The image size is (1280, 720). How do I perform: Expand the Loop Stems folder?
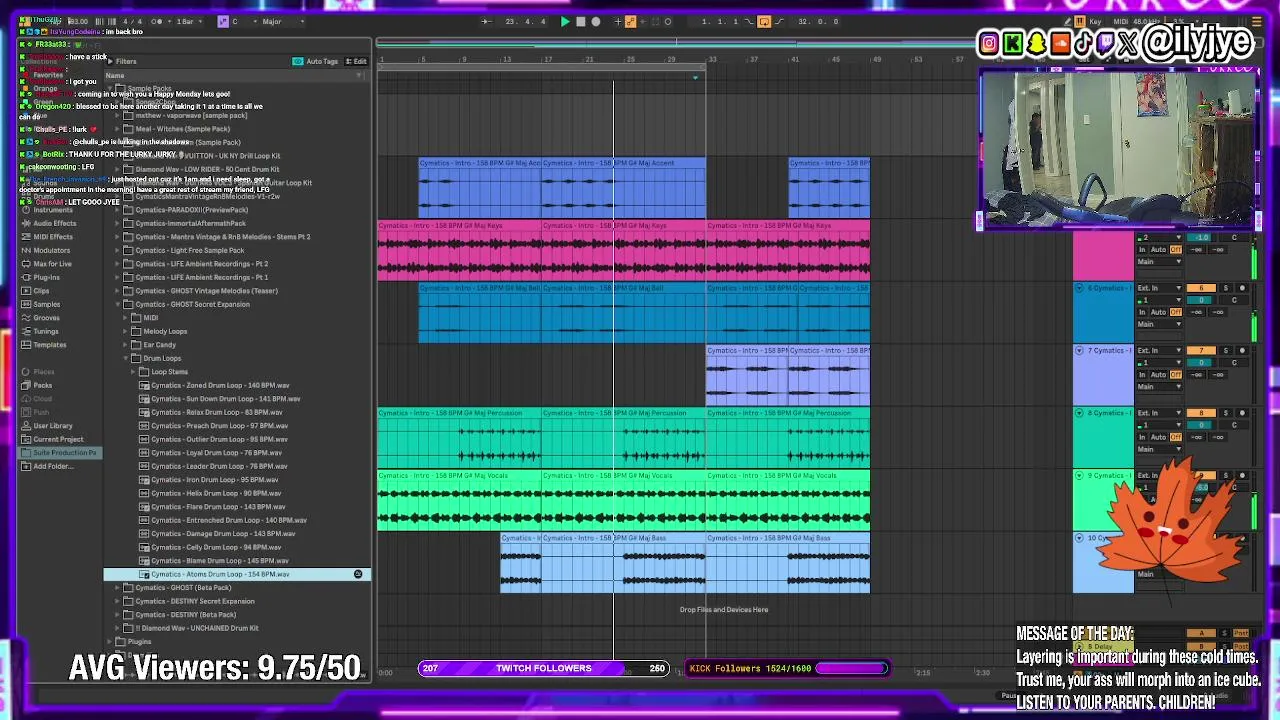pos(133,372)
